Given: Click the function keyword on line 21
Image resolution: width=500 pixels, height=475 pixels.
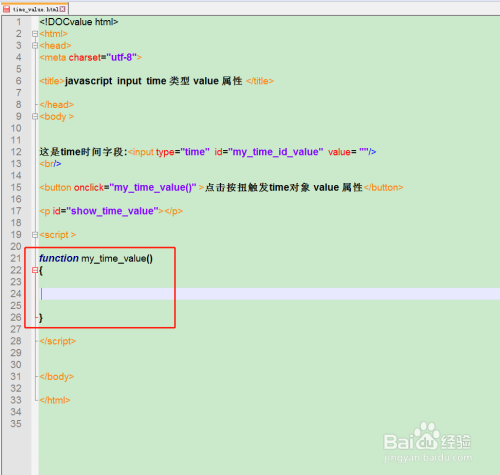Looking at the screenshot, I should click(x=59, y=258).
